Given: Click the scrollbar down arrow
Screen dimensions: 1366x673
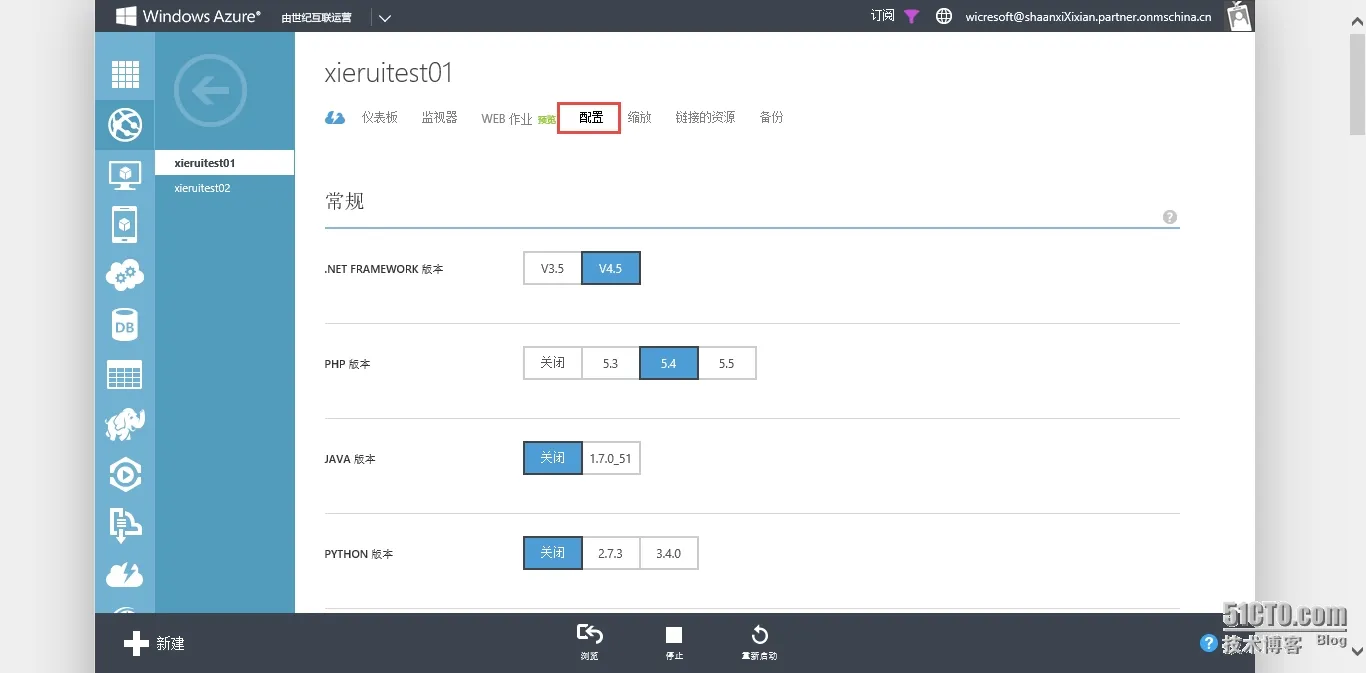Looking at the screenshot, I should [1357, 651].
